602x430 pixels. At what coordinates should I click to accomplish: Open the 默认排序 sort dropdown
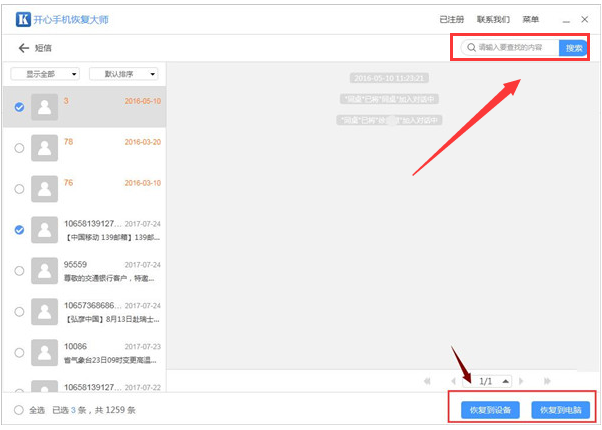(124, 74)
